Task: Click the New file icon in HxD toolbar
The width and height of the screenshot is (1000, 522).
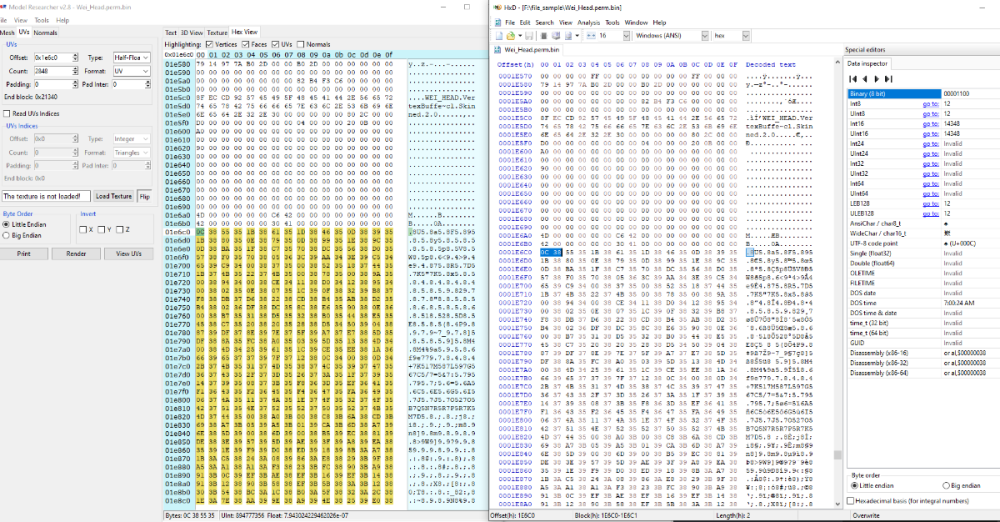Action: pos(499,36)
